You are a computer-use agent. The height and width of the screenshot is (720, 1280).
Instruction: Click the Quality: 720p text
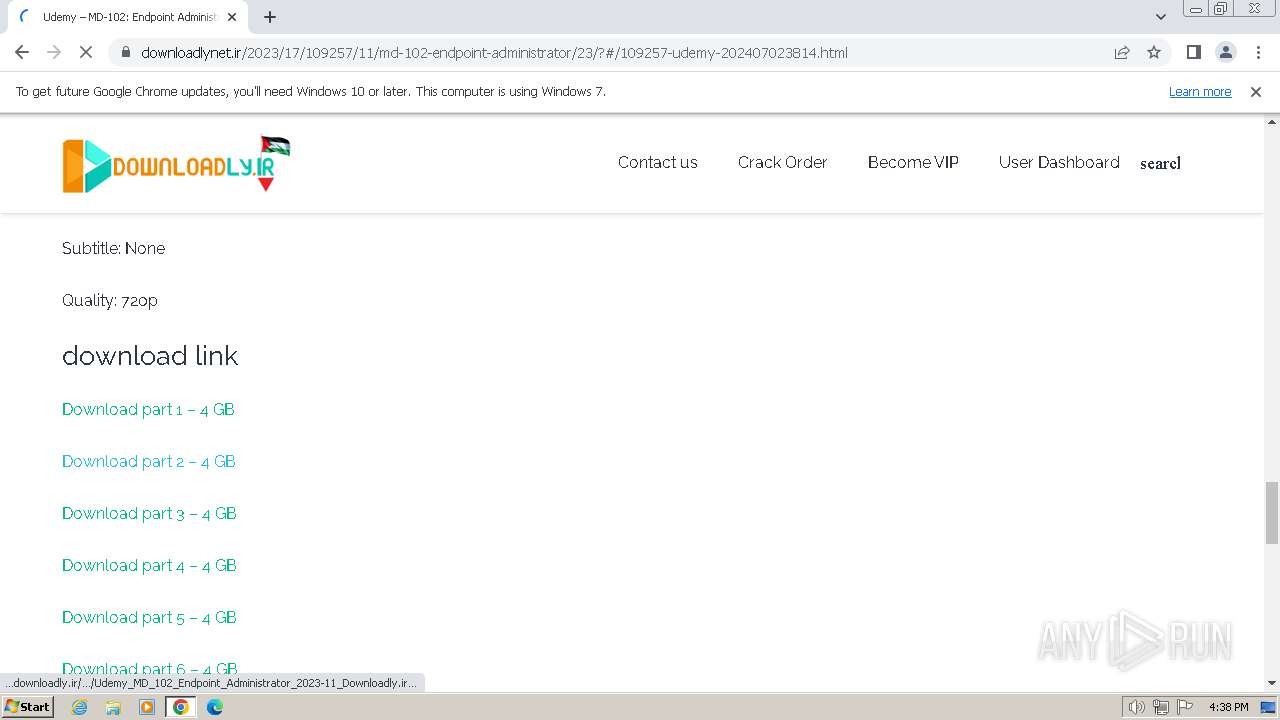point(110,300)
